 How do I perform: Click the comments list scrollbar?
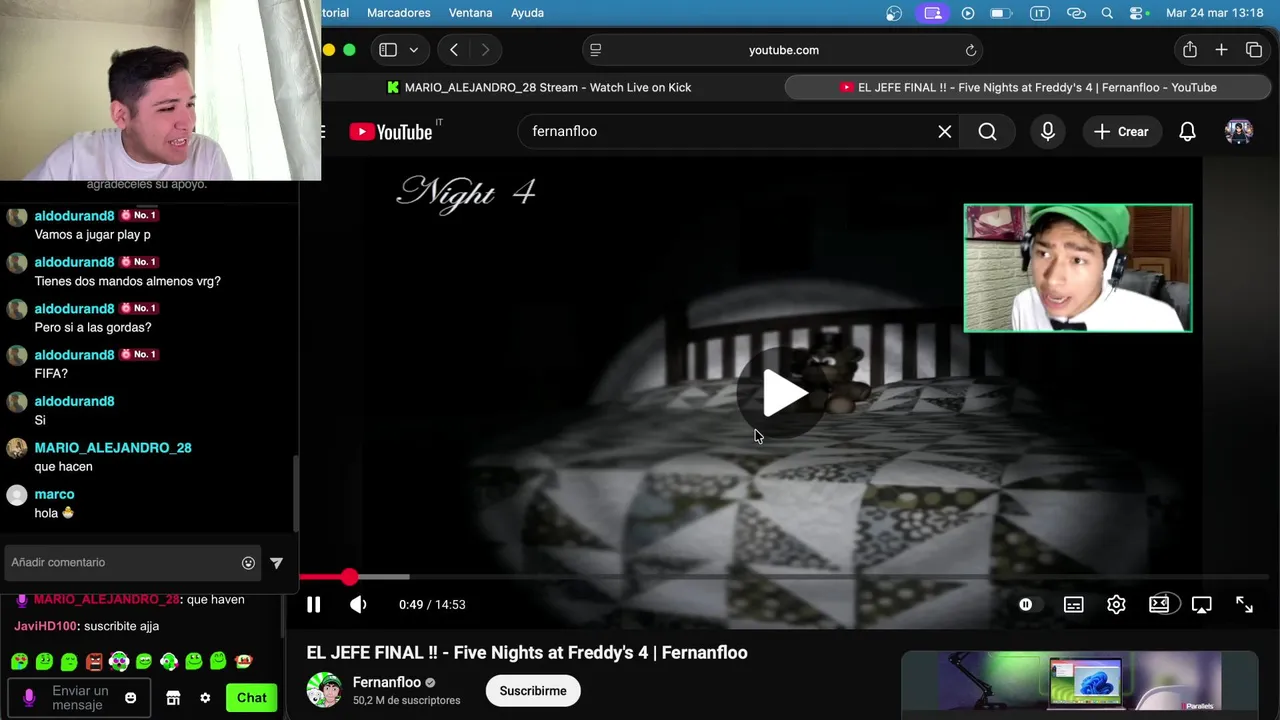tap(295, 494)
